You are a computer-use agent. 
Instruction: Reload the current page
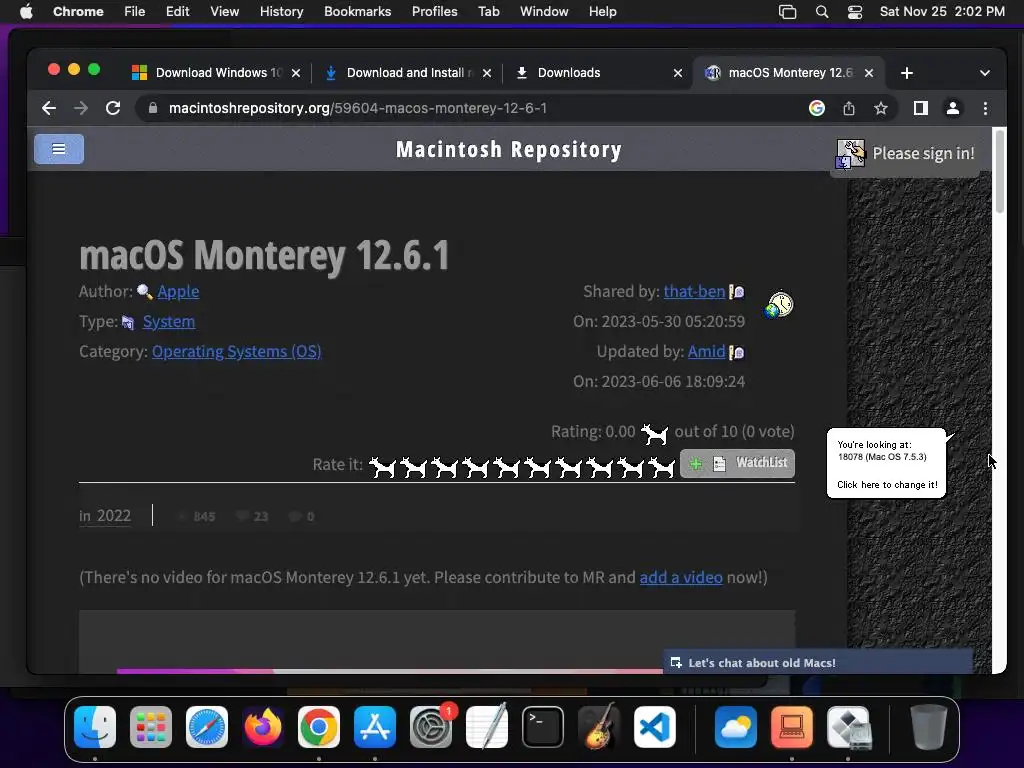113,108
